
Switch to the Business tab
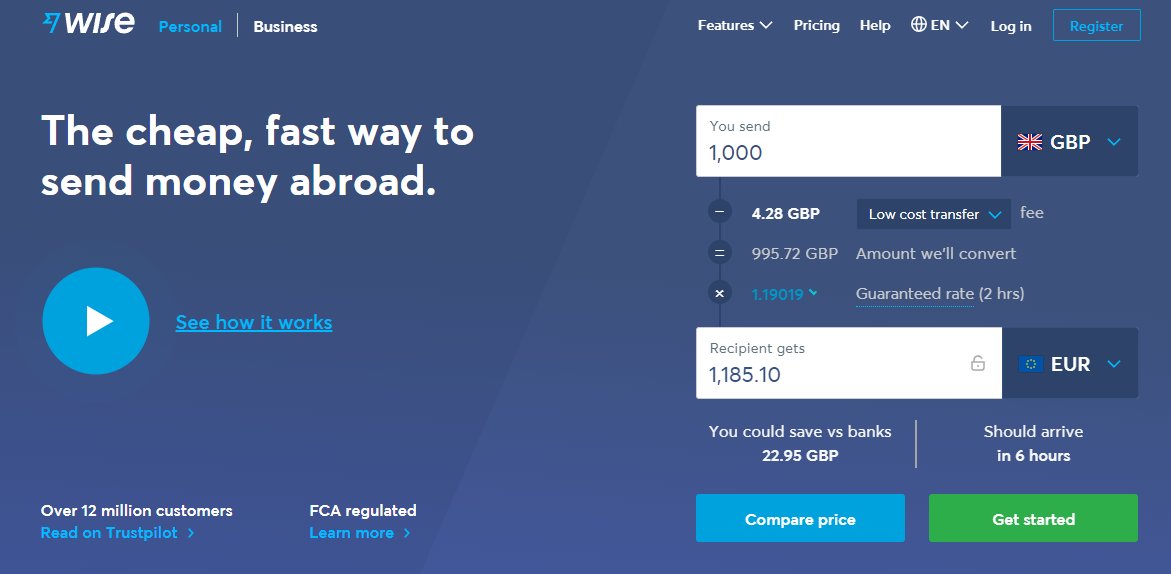coord(285,27)
